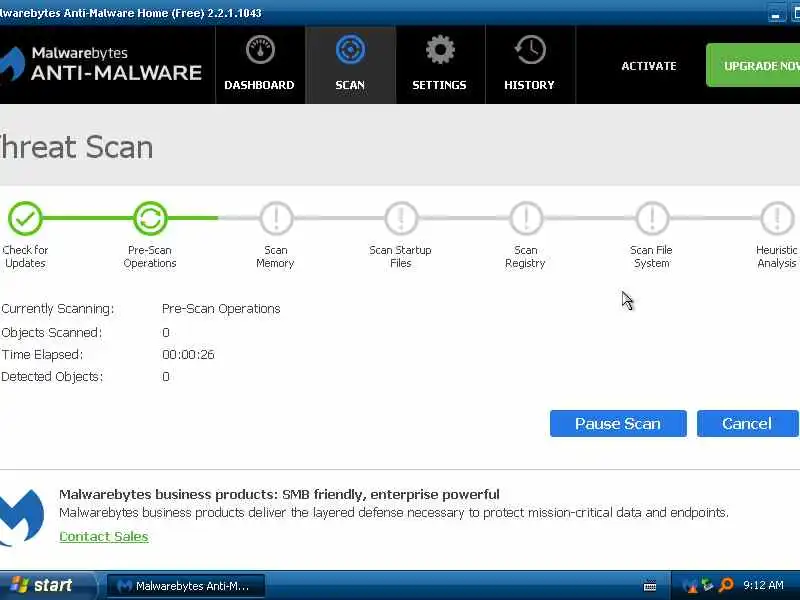Click the Scan Registry step label
The width and height of the screenshot is (800, 600).
(526, 257)
